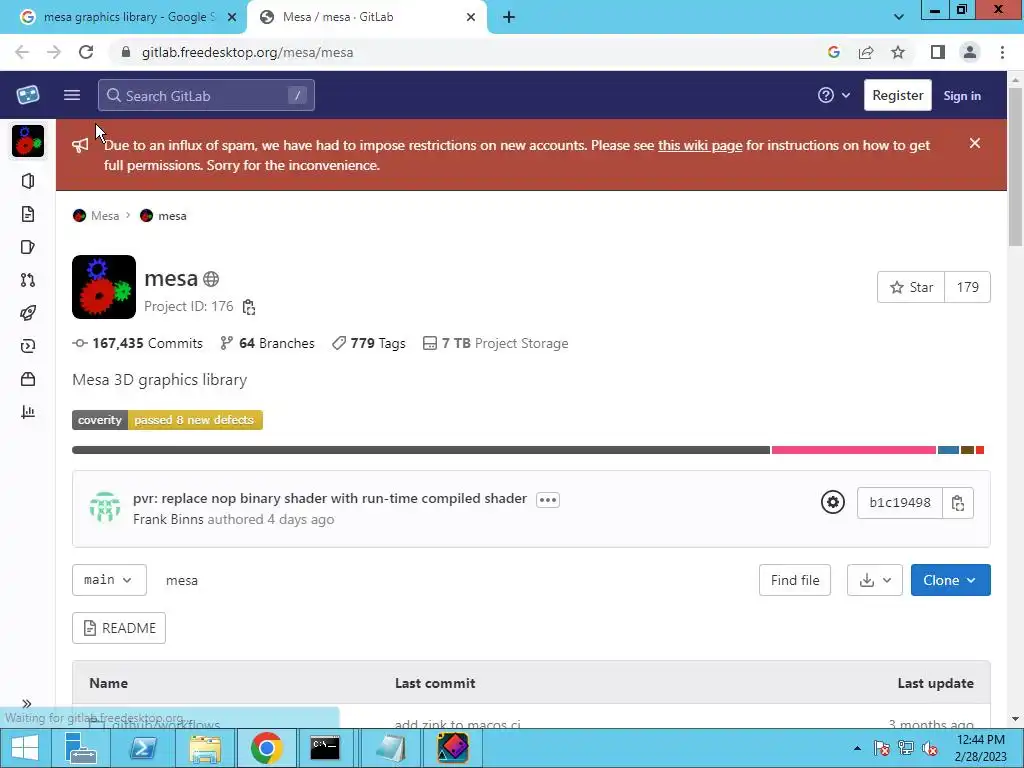This screenshot has height=768, width=1024.
Task: Open the hamburger navigation menu
Action: 72,95
